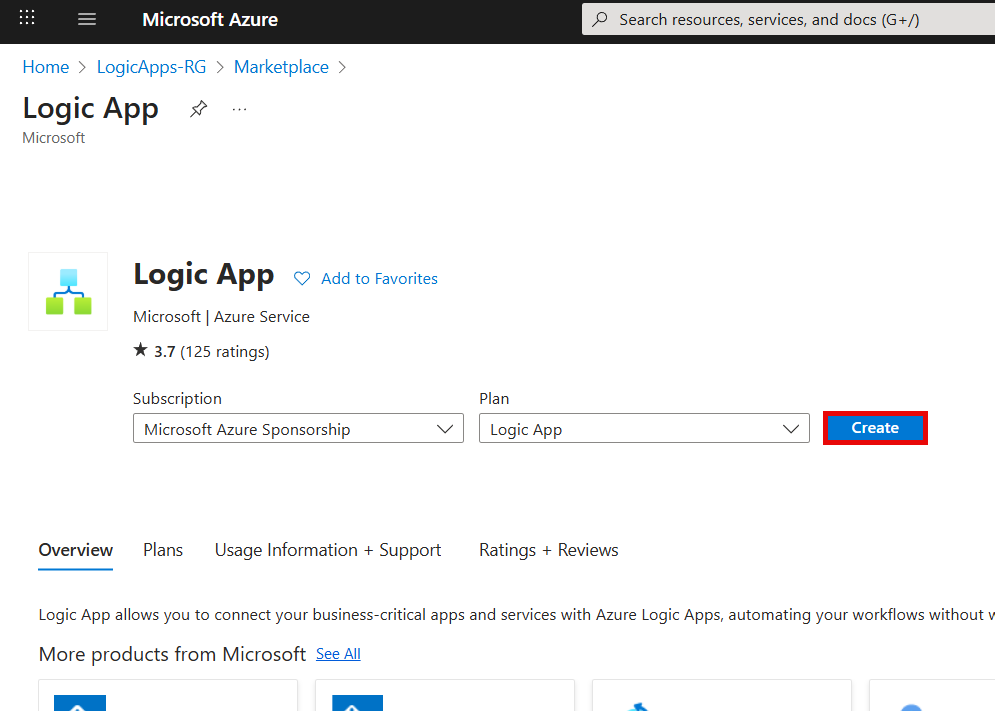Image resolution: width=995 pixels, height=711 pixels.
Task: Click the 3.7 (125 ratings) text
Action: click(x=212, y=352)
